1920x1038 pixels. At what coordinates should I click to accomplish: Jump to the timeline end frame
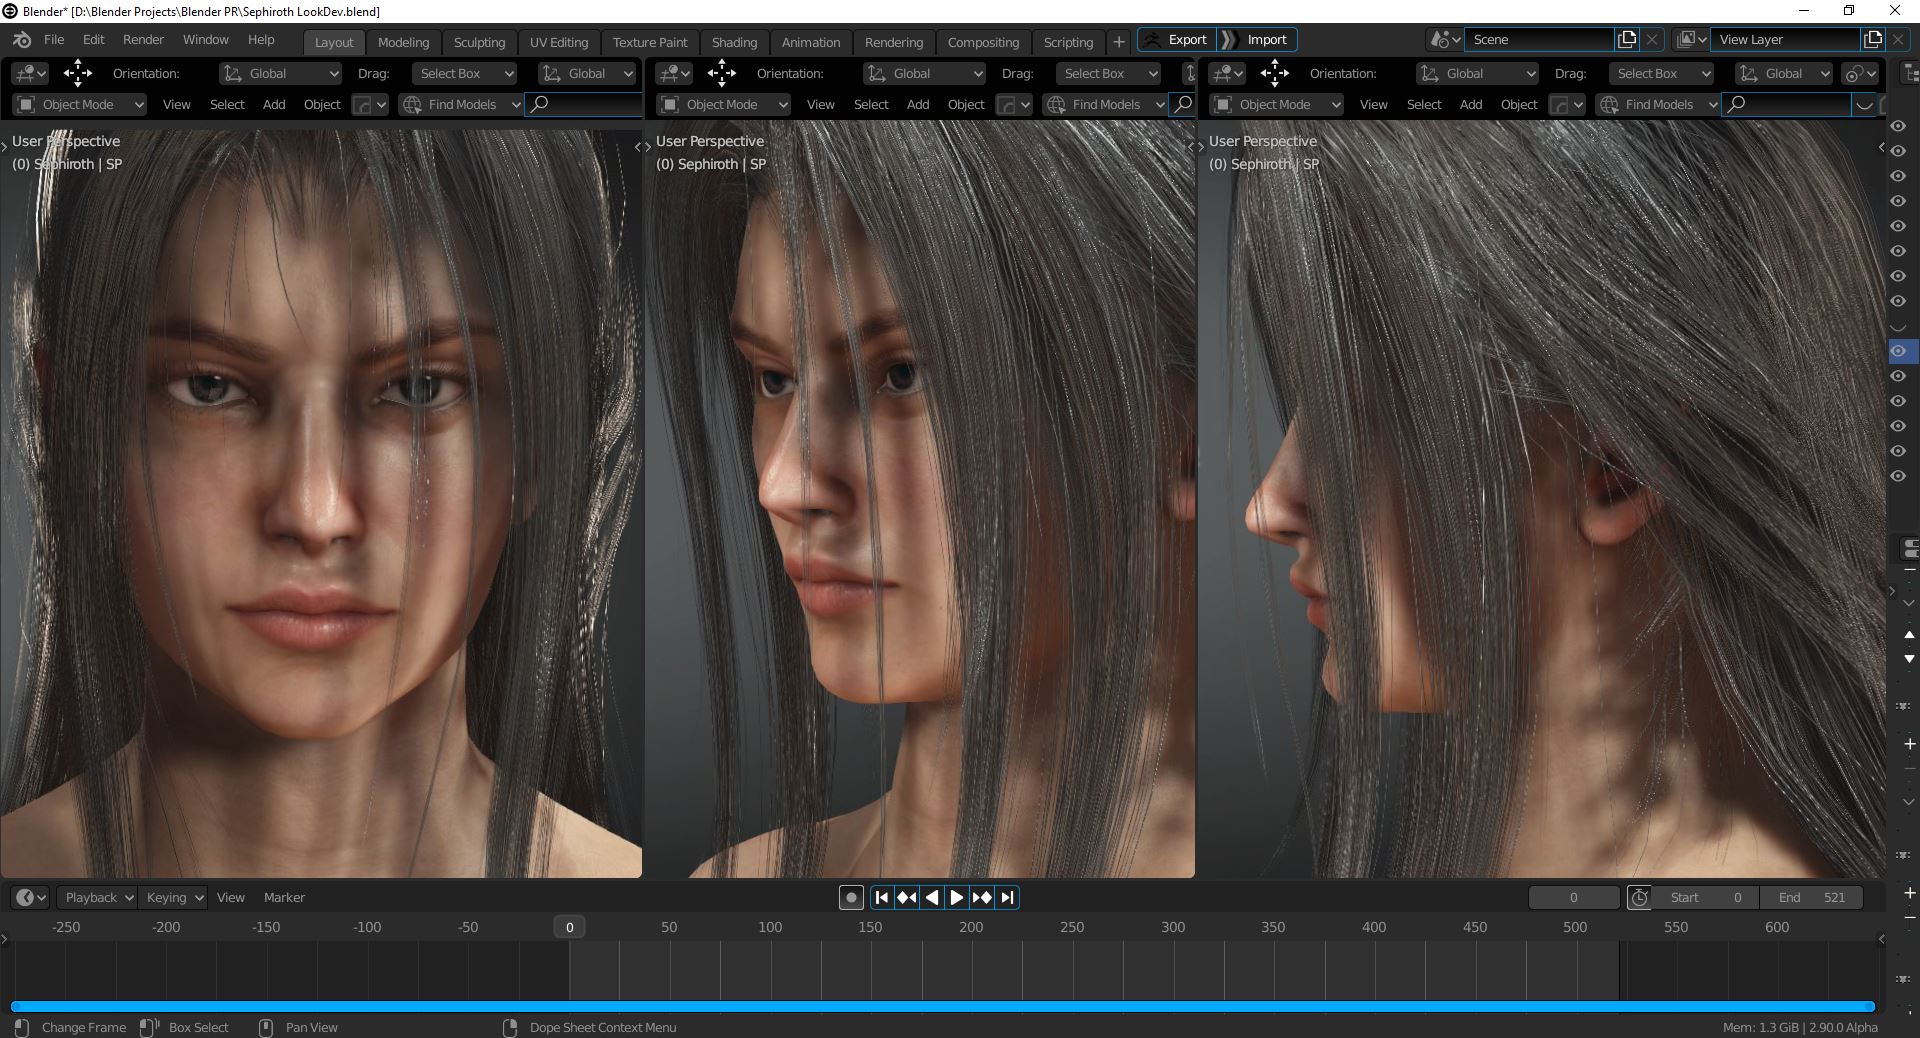point(1007,897)
